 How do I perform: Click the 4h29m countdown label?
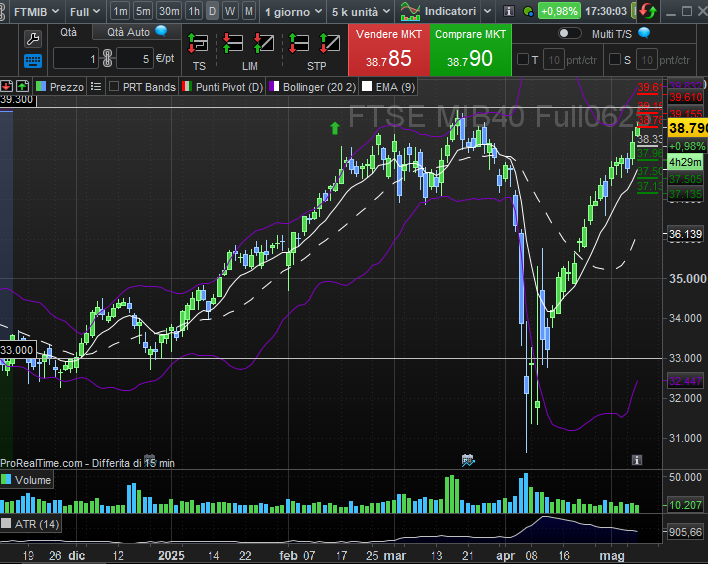pyautogui.click(x=685, y=162)
